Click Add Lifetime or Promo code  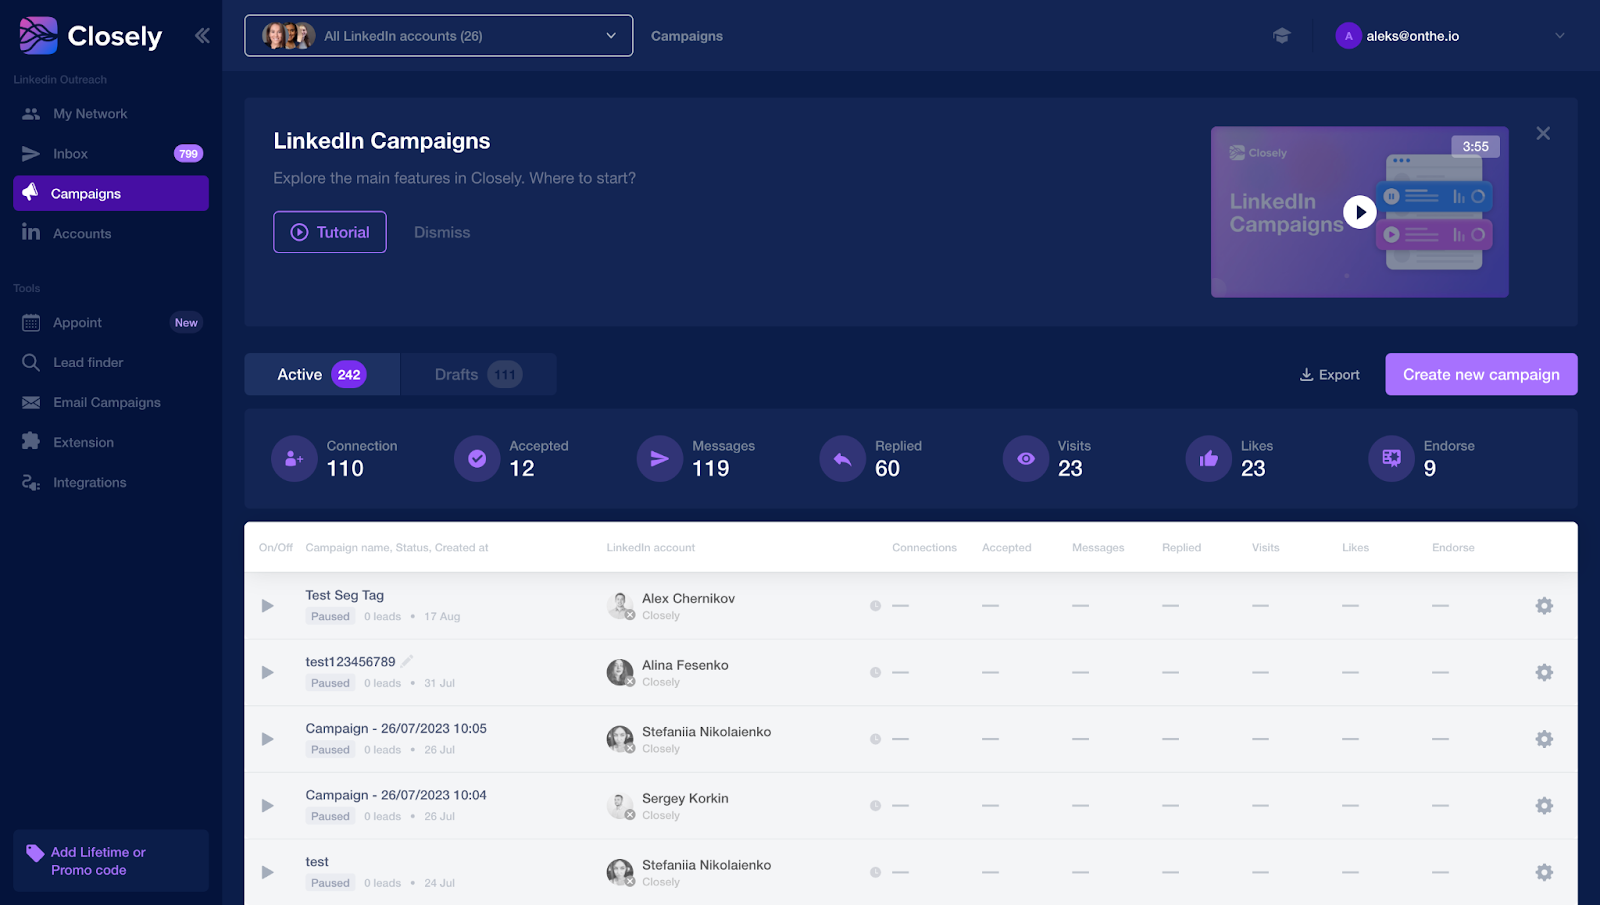(x=111, y=861)
